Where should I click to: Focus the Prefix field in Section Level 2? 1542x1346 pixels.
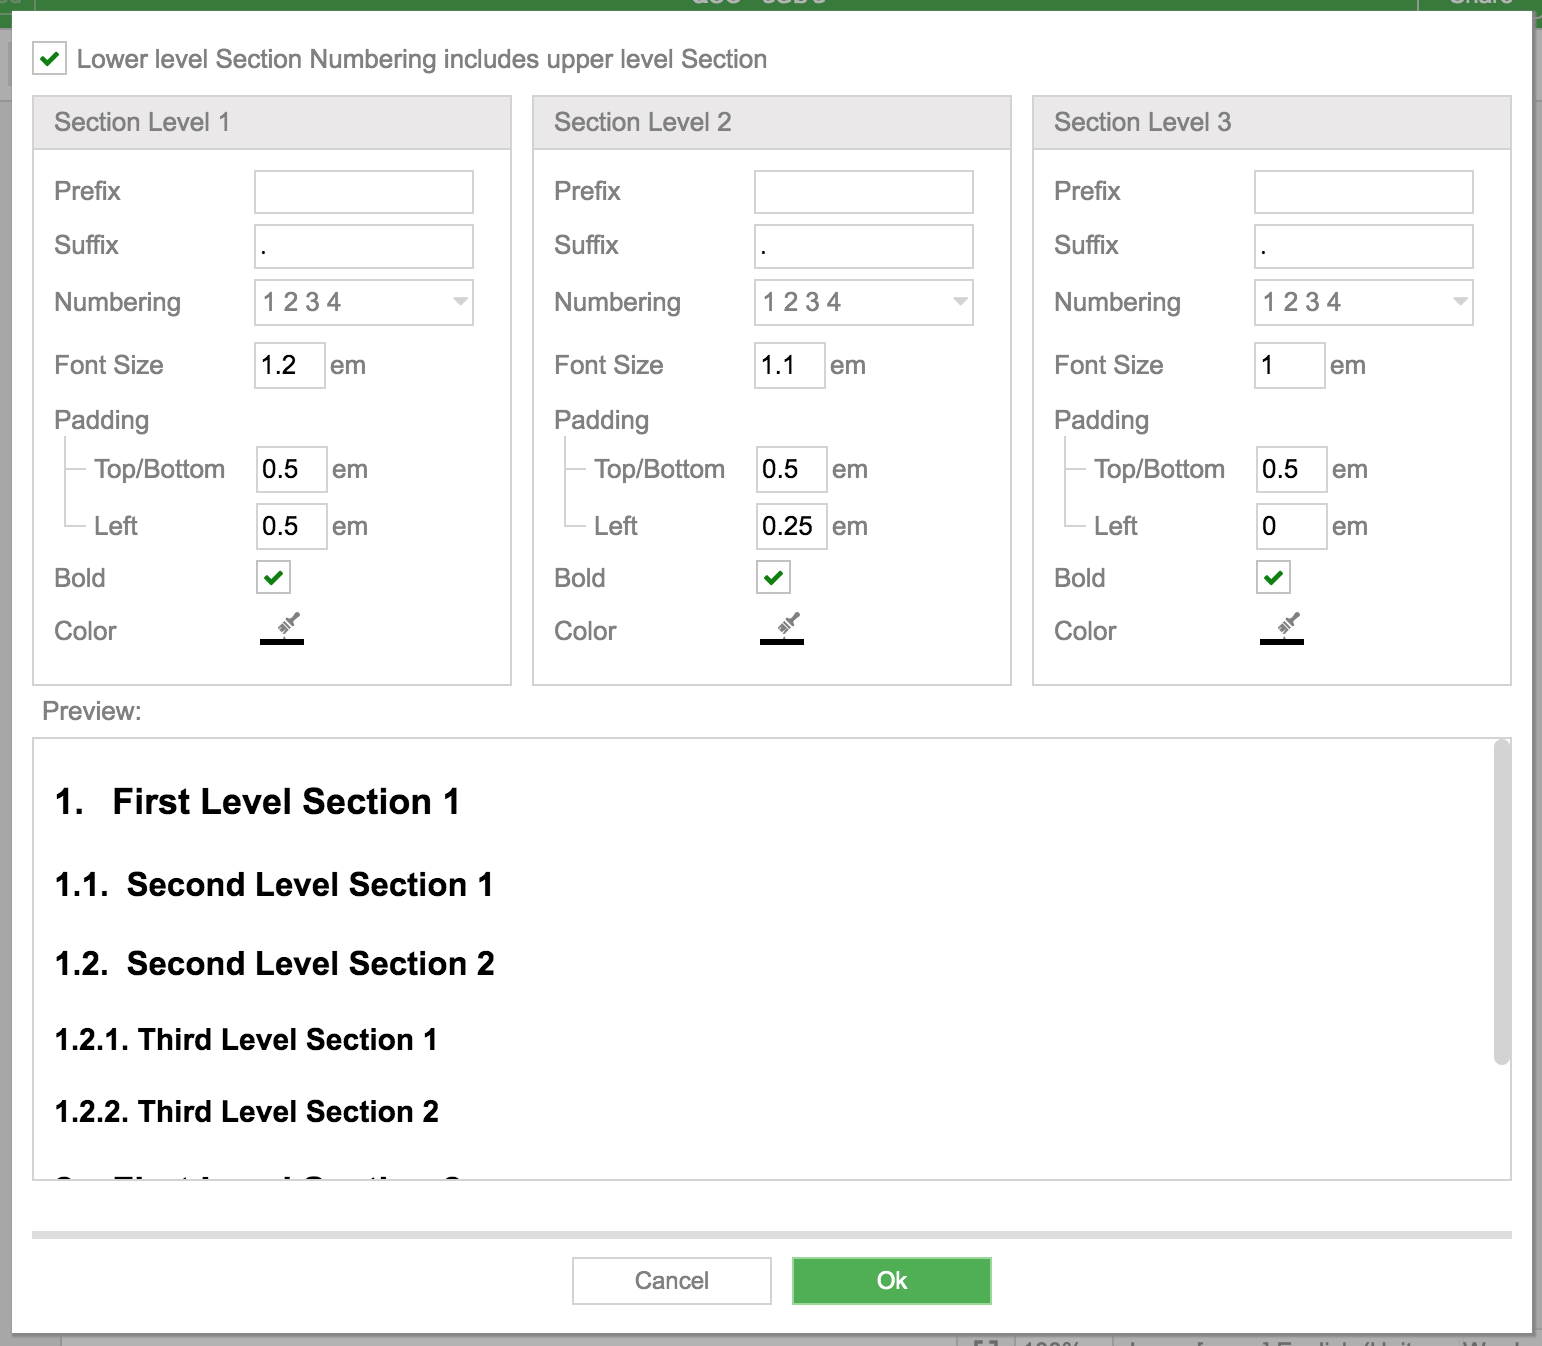pyautogui.click(x=864, y=192)
